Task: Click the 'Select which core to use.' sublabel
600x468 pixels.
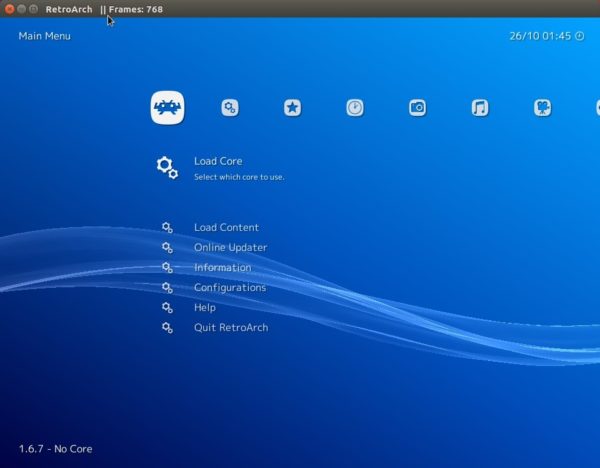Action: tap(239, 177)
